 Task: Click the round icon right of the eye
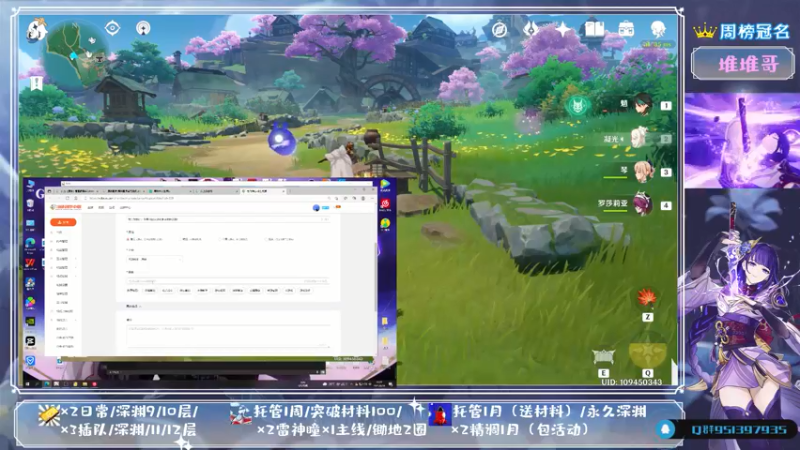tap(143, 28)
